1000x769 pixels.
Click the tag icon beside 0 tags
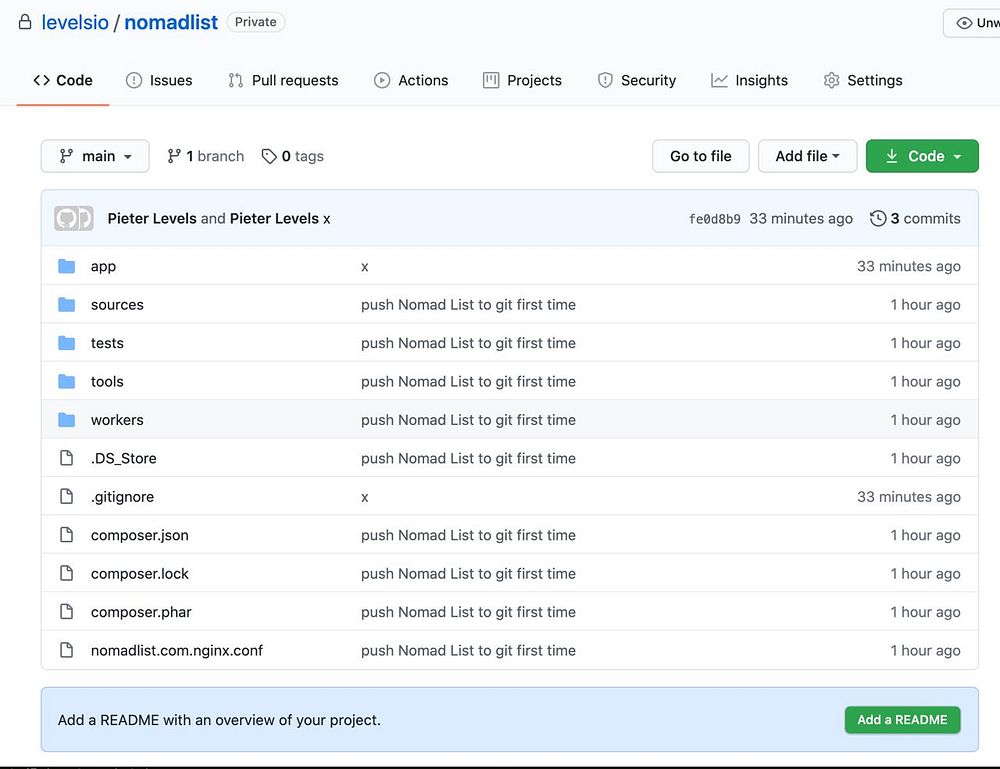269,156
